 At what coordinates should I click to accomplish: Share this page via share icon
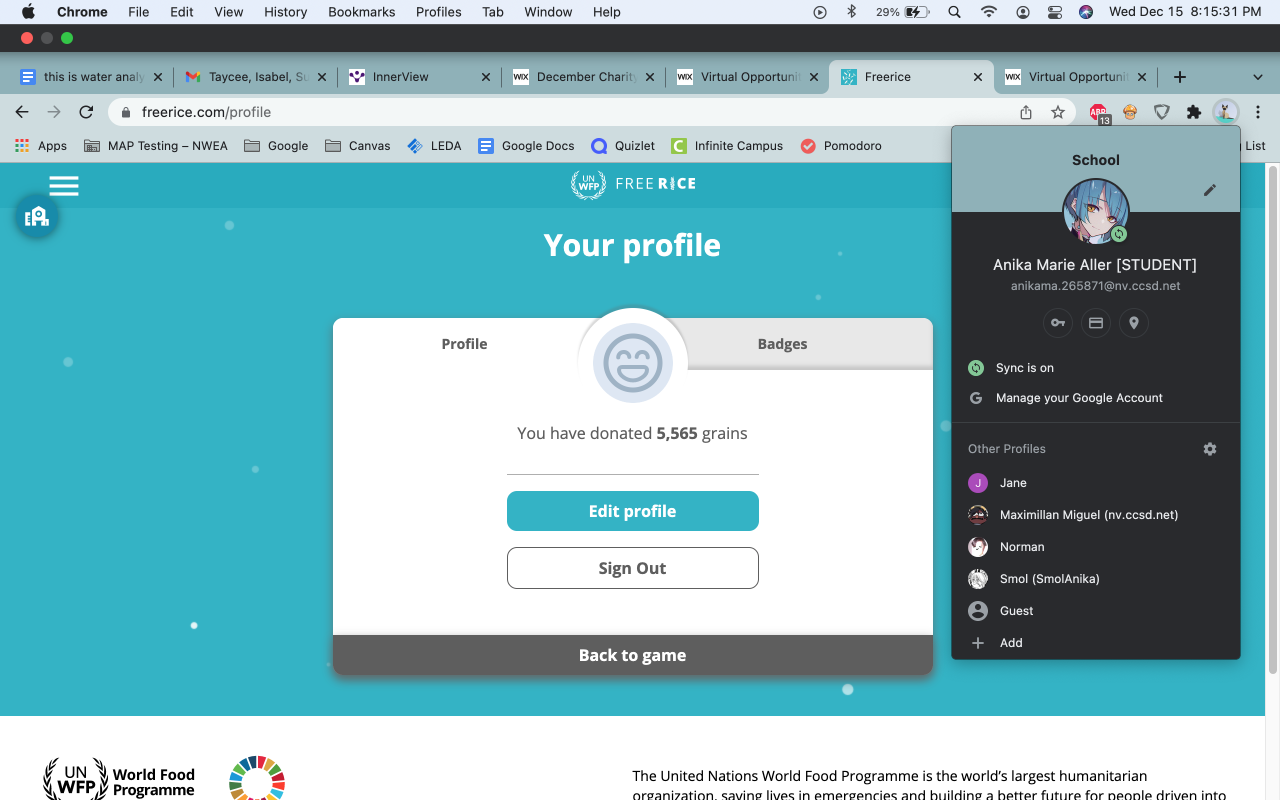pos(1026,112)
